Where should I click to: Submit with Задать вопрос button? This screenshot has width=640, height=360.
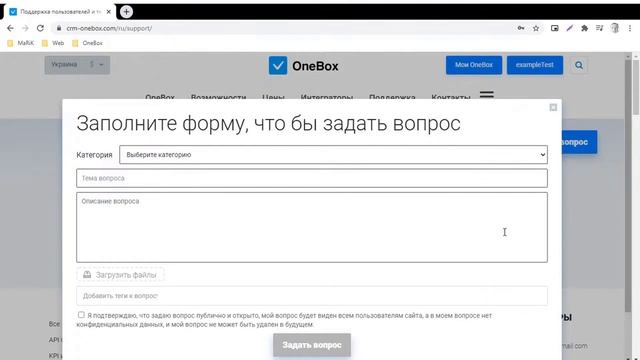point(312,345)
